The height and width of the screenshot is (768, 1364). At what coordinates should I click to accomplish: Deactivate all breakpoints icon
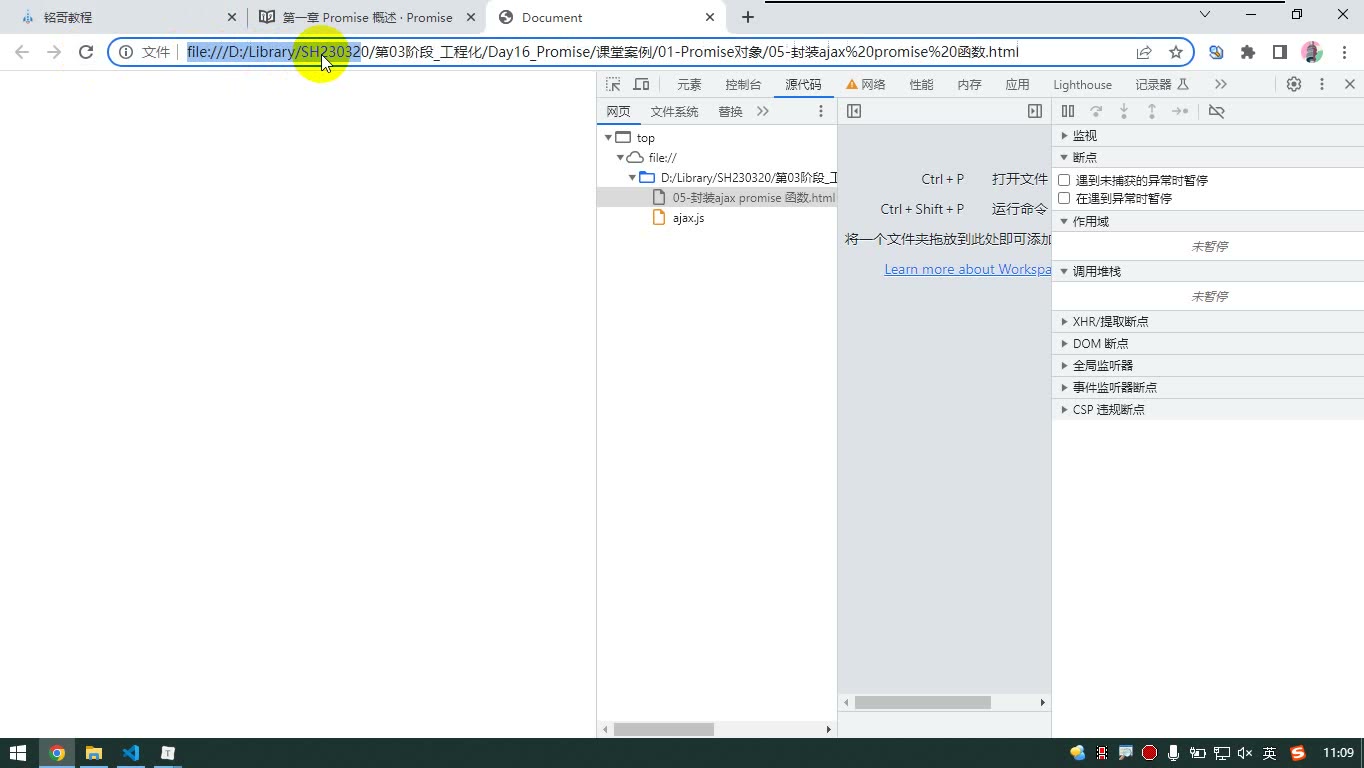point(1216,111)
